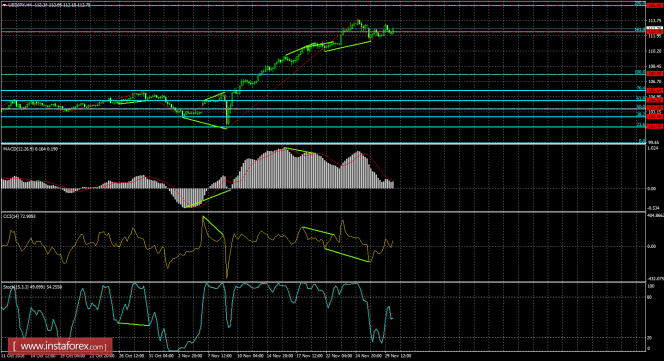Click the small arrow icon before the chart title

(x=4, y=5)
